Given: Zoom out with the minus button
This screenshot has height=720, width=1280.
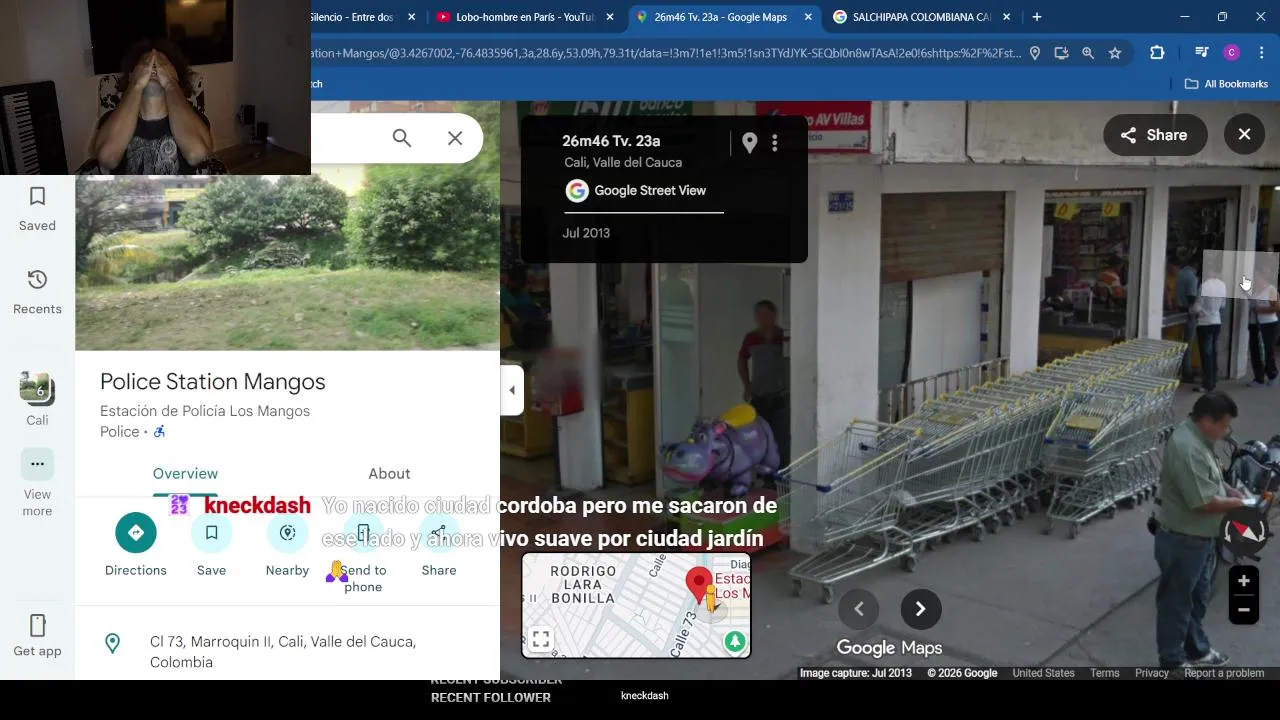Looking at the screenshot, I should coord(1243,610).
